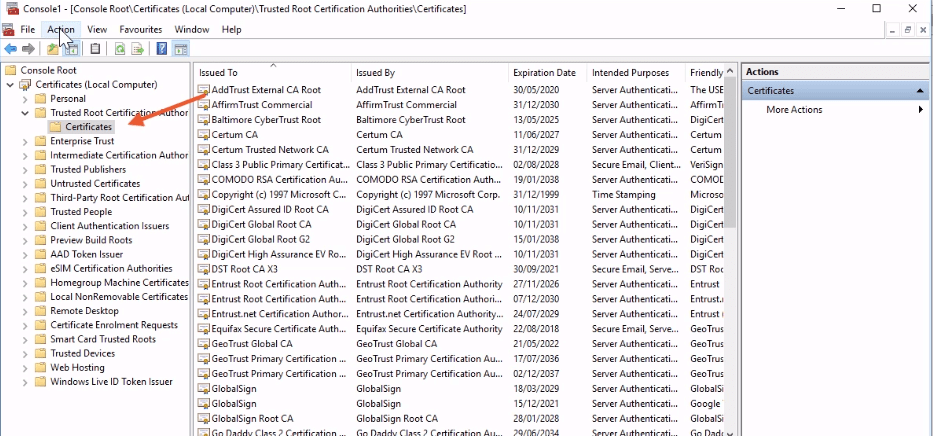Click the grey Forward arrow in toolbar
Screen dimensions: 933x436
click(27, 49)
